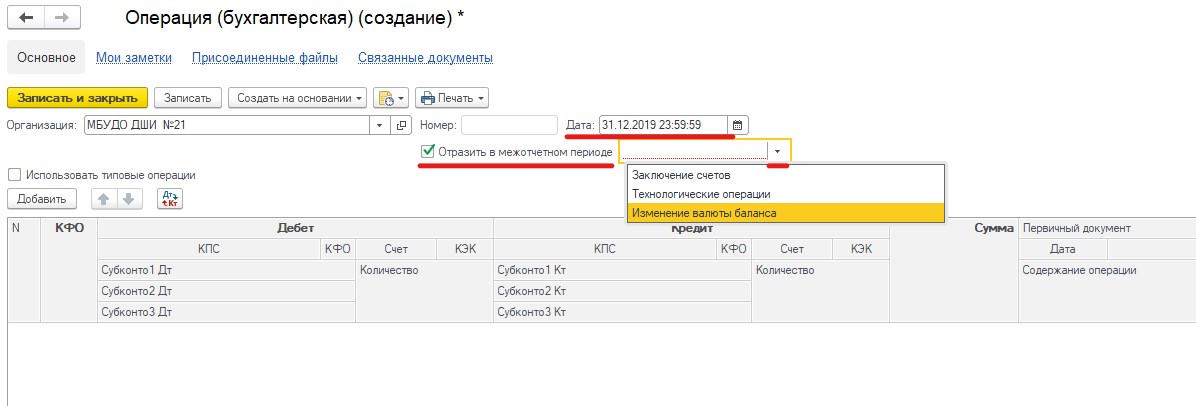This screenshot has width=1196, height=406.
Task: Open the document-with-clock icon dropdown
Action: 391,98
